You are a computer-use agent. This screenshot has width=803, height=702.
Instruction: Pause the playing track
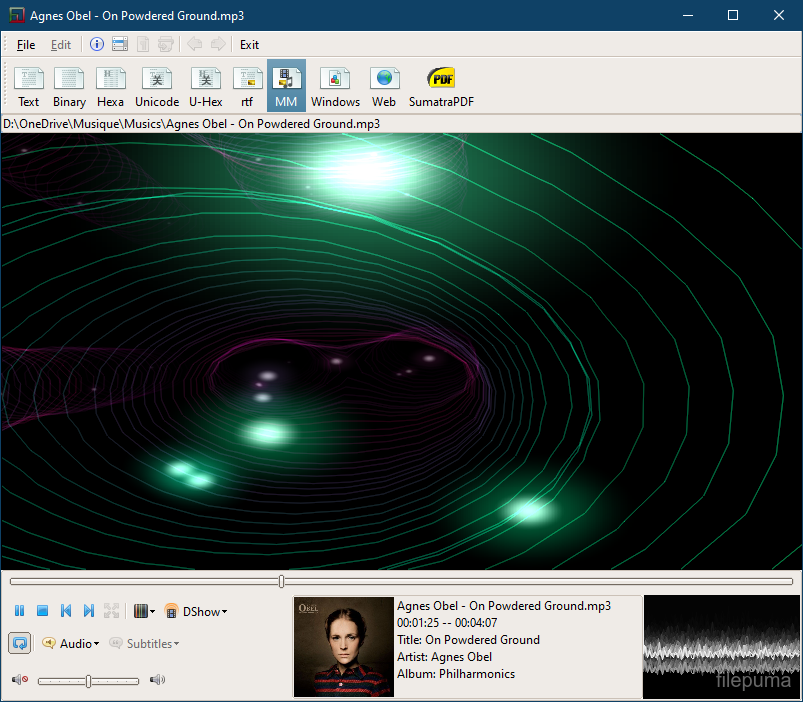19,611
